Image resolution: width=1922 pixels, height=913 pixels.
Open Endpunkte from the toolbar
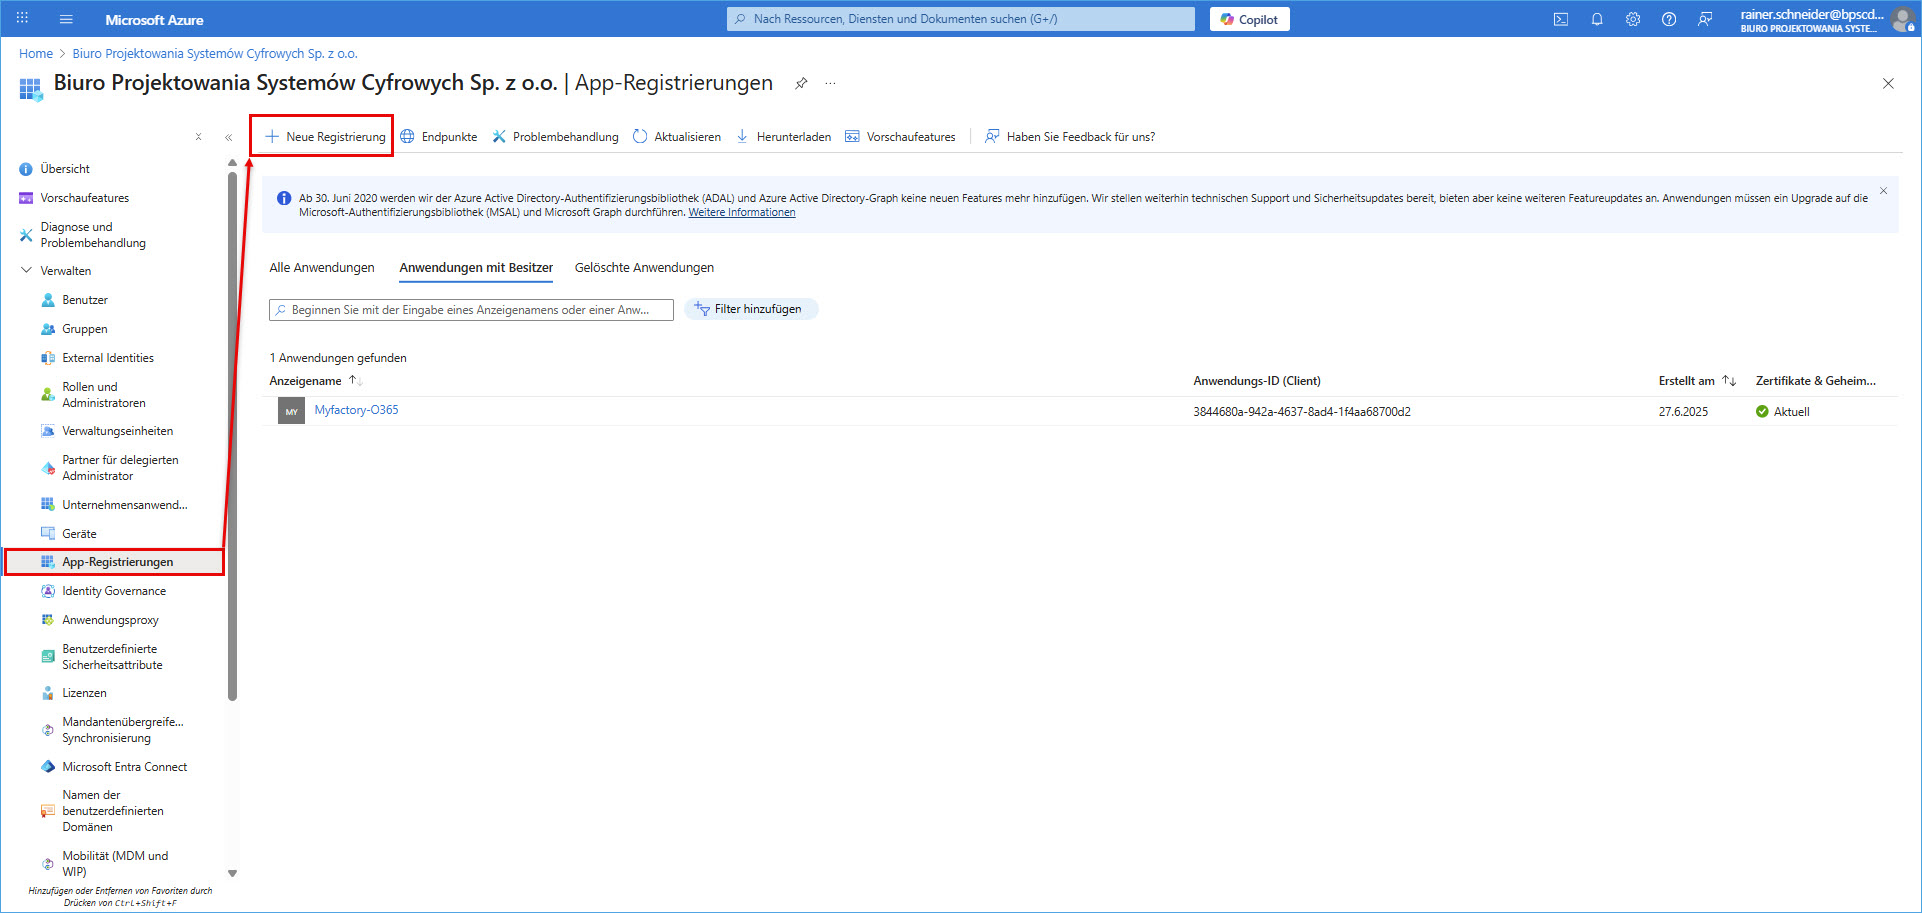[x=439, y=137]
